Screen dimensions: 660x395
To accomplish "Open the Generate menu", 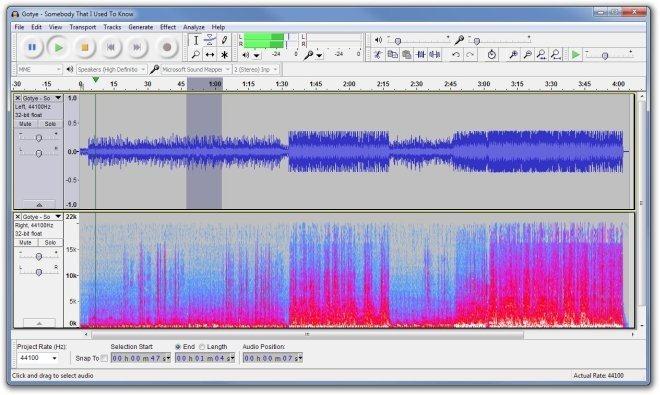I will 141,27.
